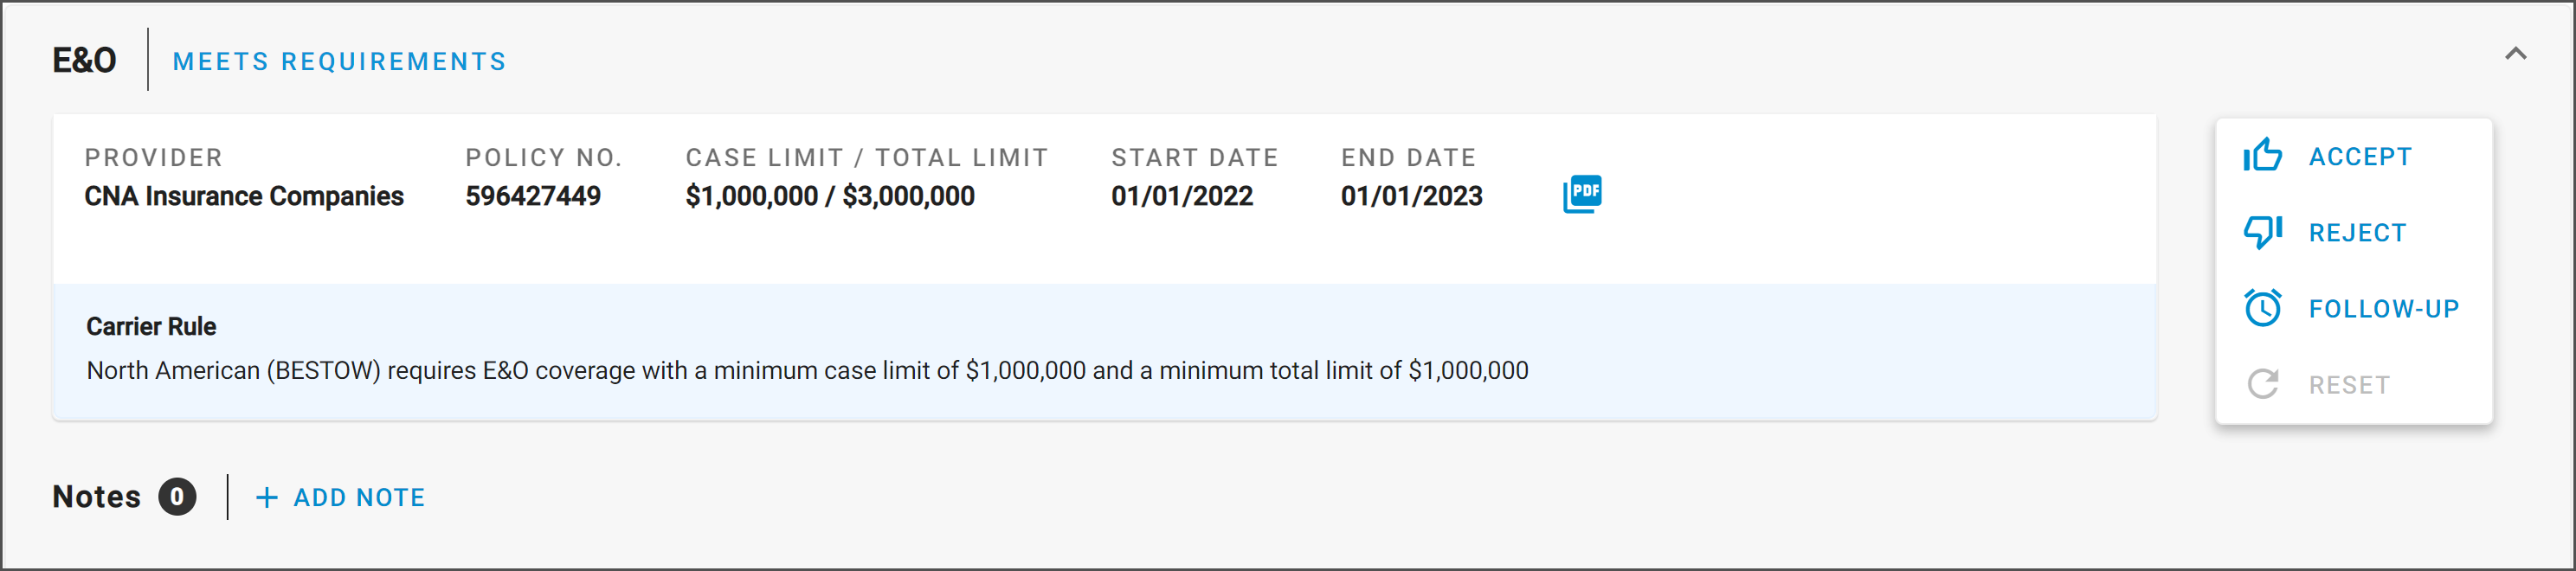Click the ADD NOTE link

[x=359, y=497]
